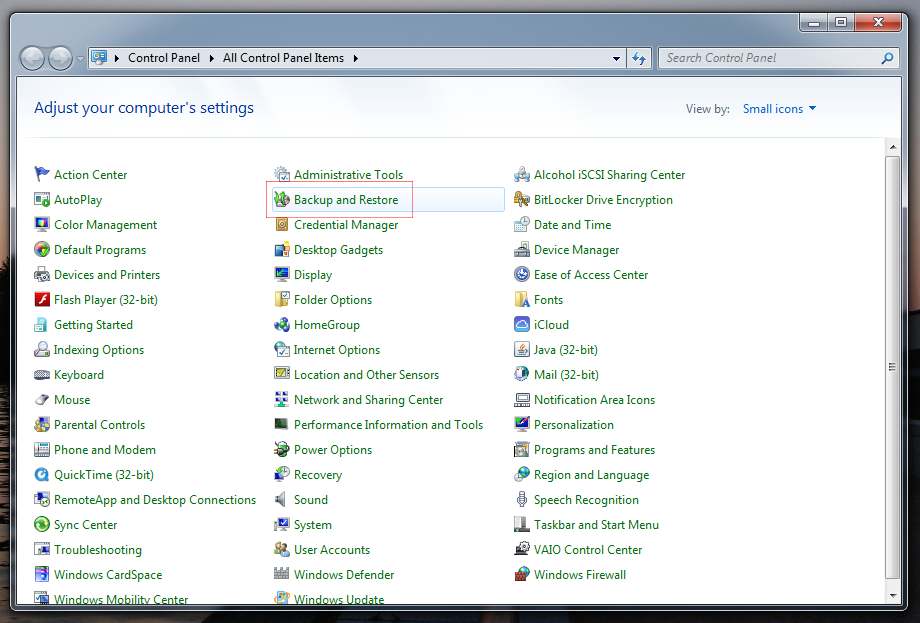Open the Windows CardSpace link
This screenshot has width=920, height=623.
pyautogui.click(x=108, y=574)
